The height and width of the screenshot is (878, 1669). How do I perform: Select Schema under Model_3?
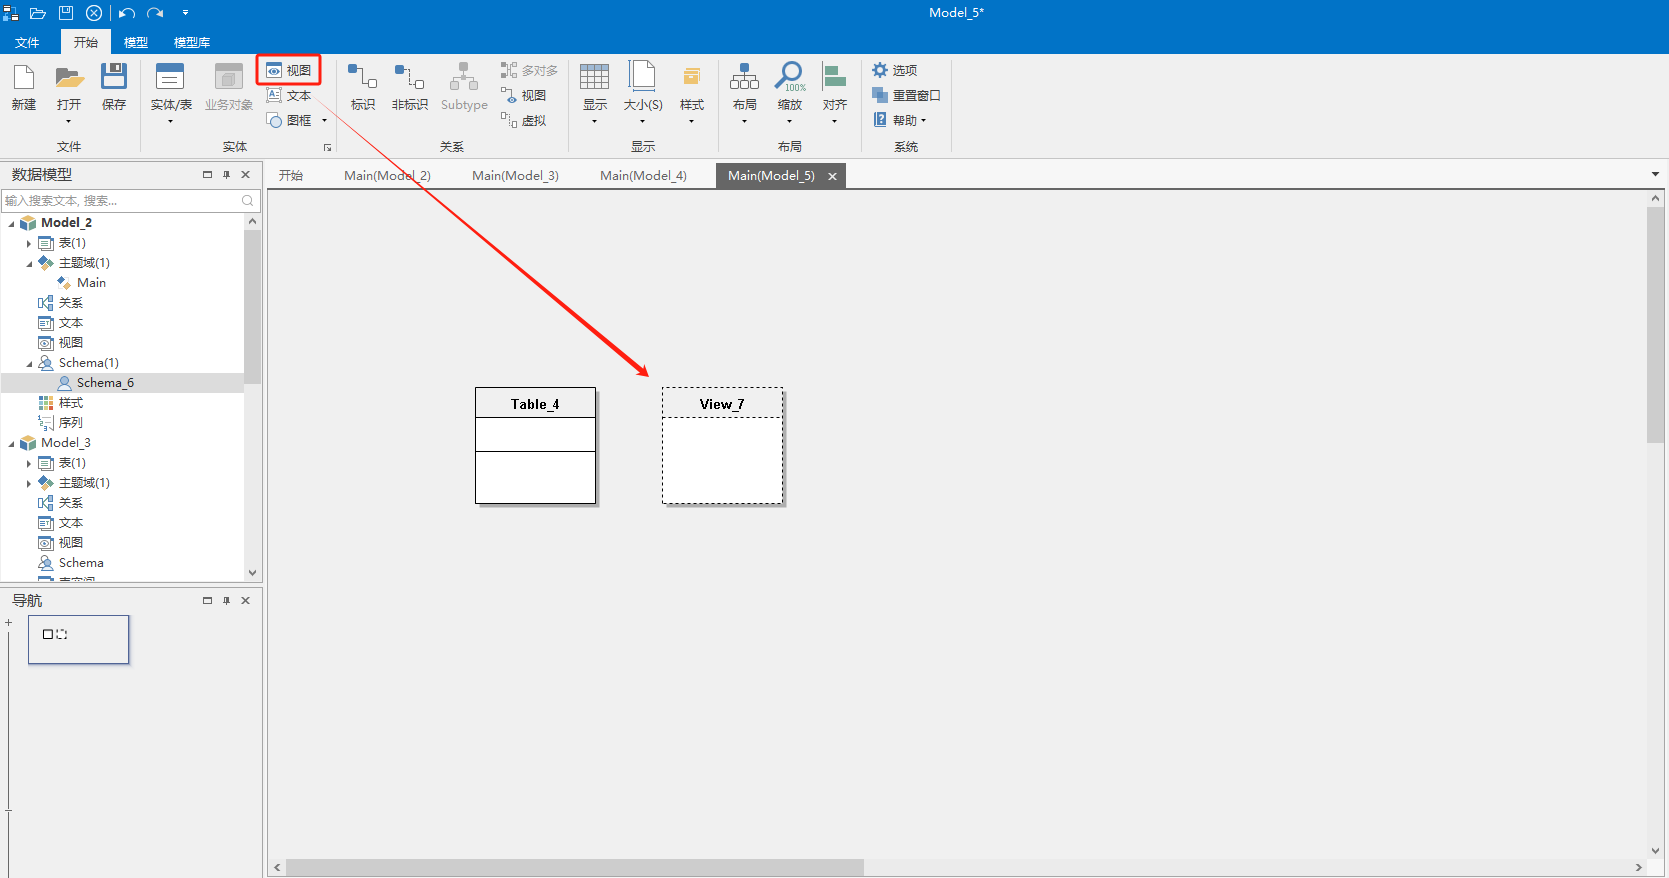click(80, 563)
